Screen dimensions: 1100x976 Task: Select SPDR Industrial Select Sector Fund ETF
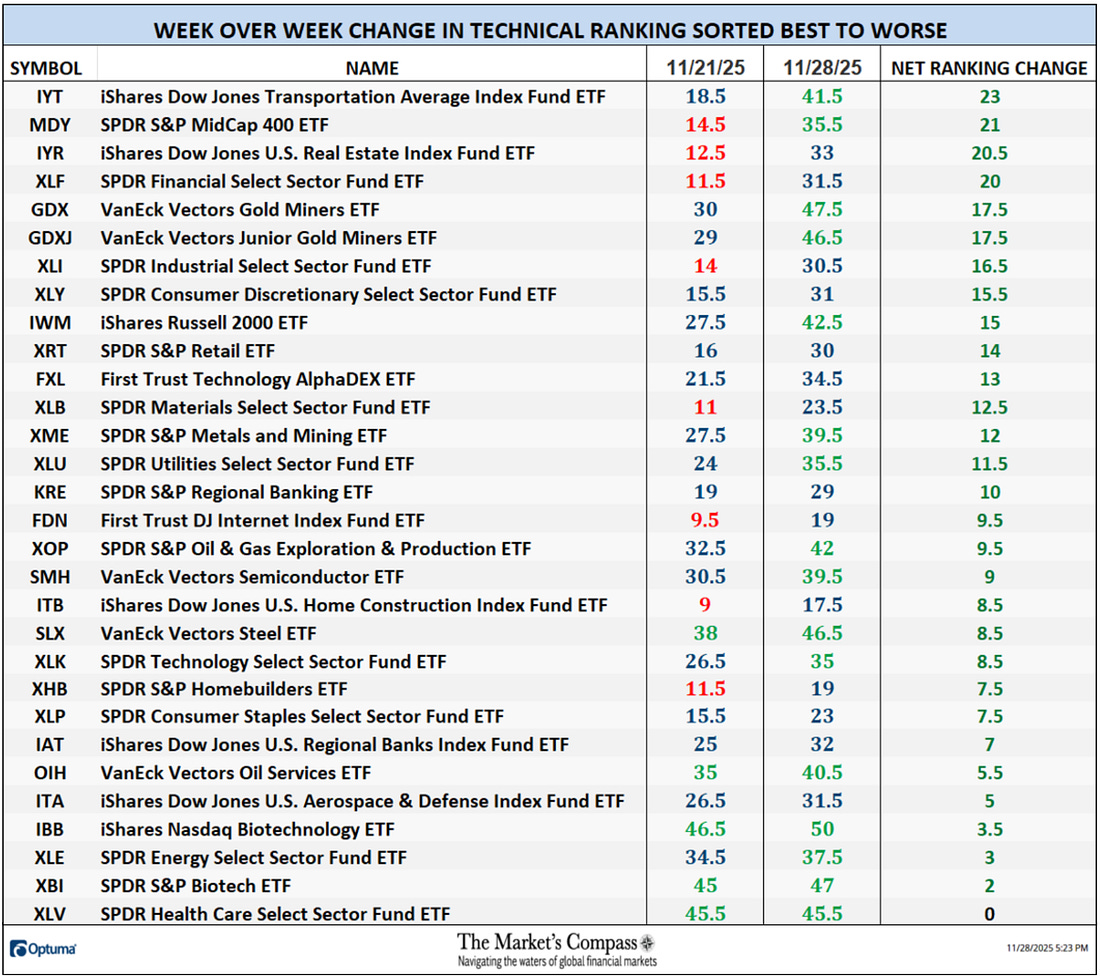click(266, 266)
